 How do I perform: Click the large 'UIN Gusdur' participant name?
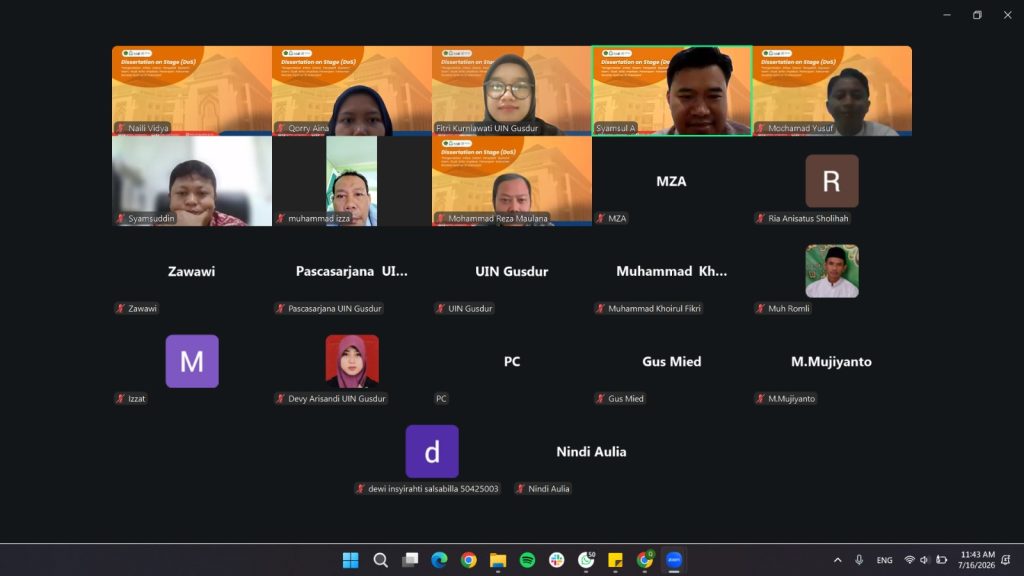[x=512, y=271]
